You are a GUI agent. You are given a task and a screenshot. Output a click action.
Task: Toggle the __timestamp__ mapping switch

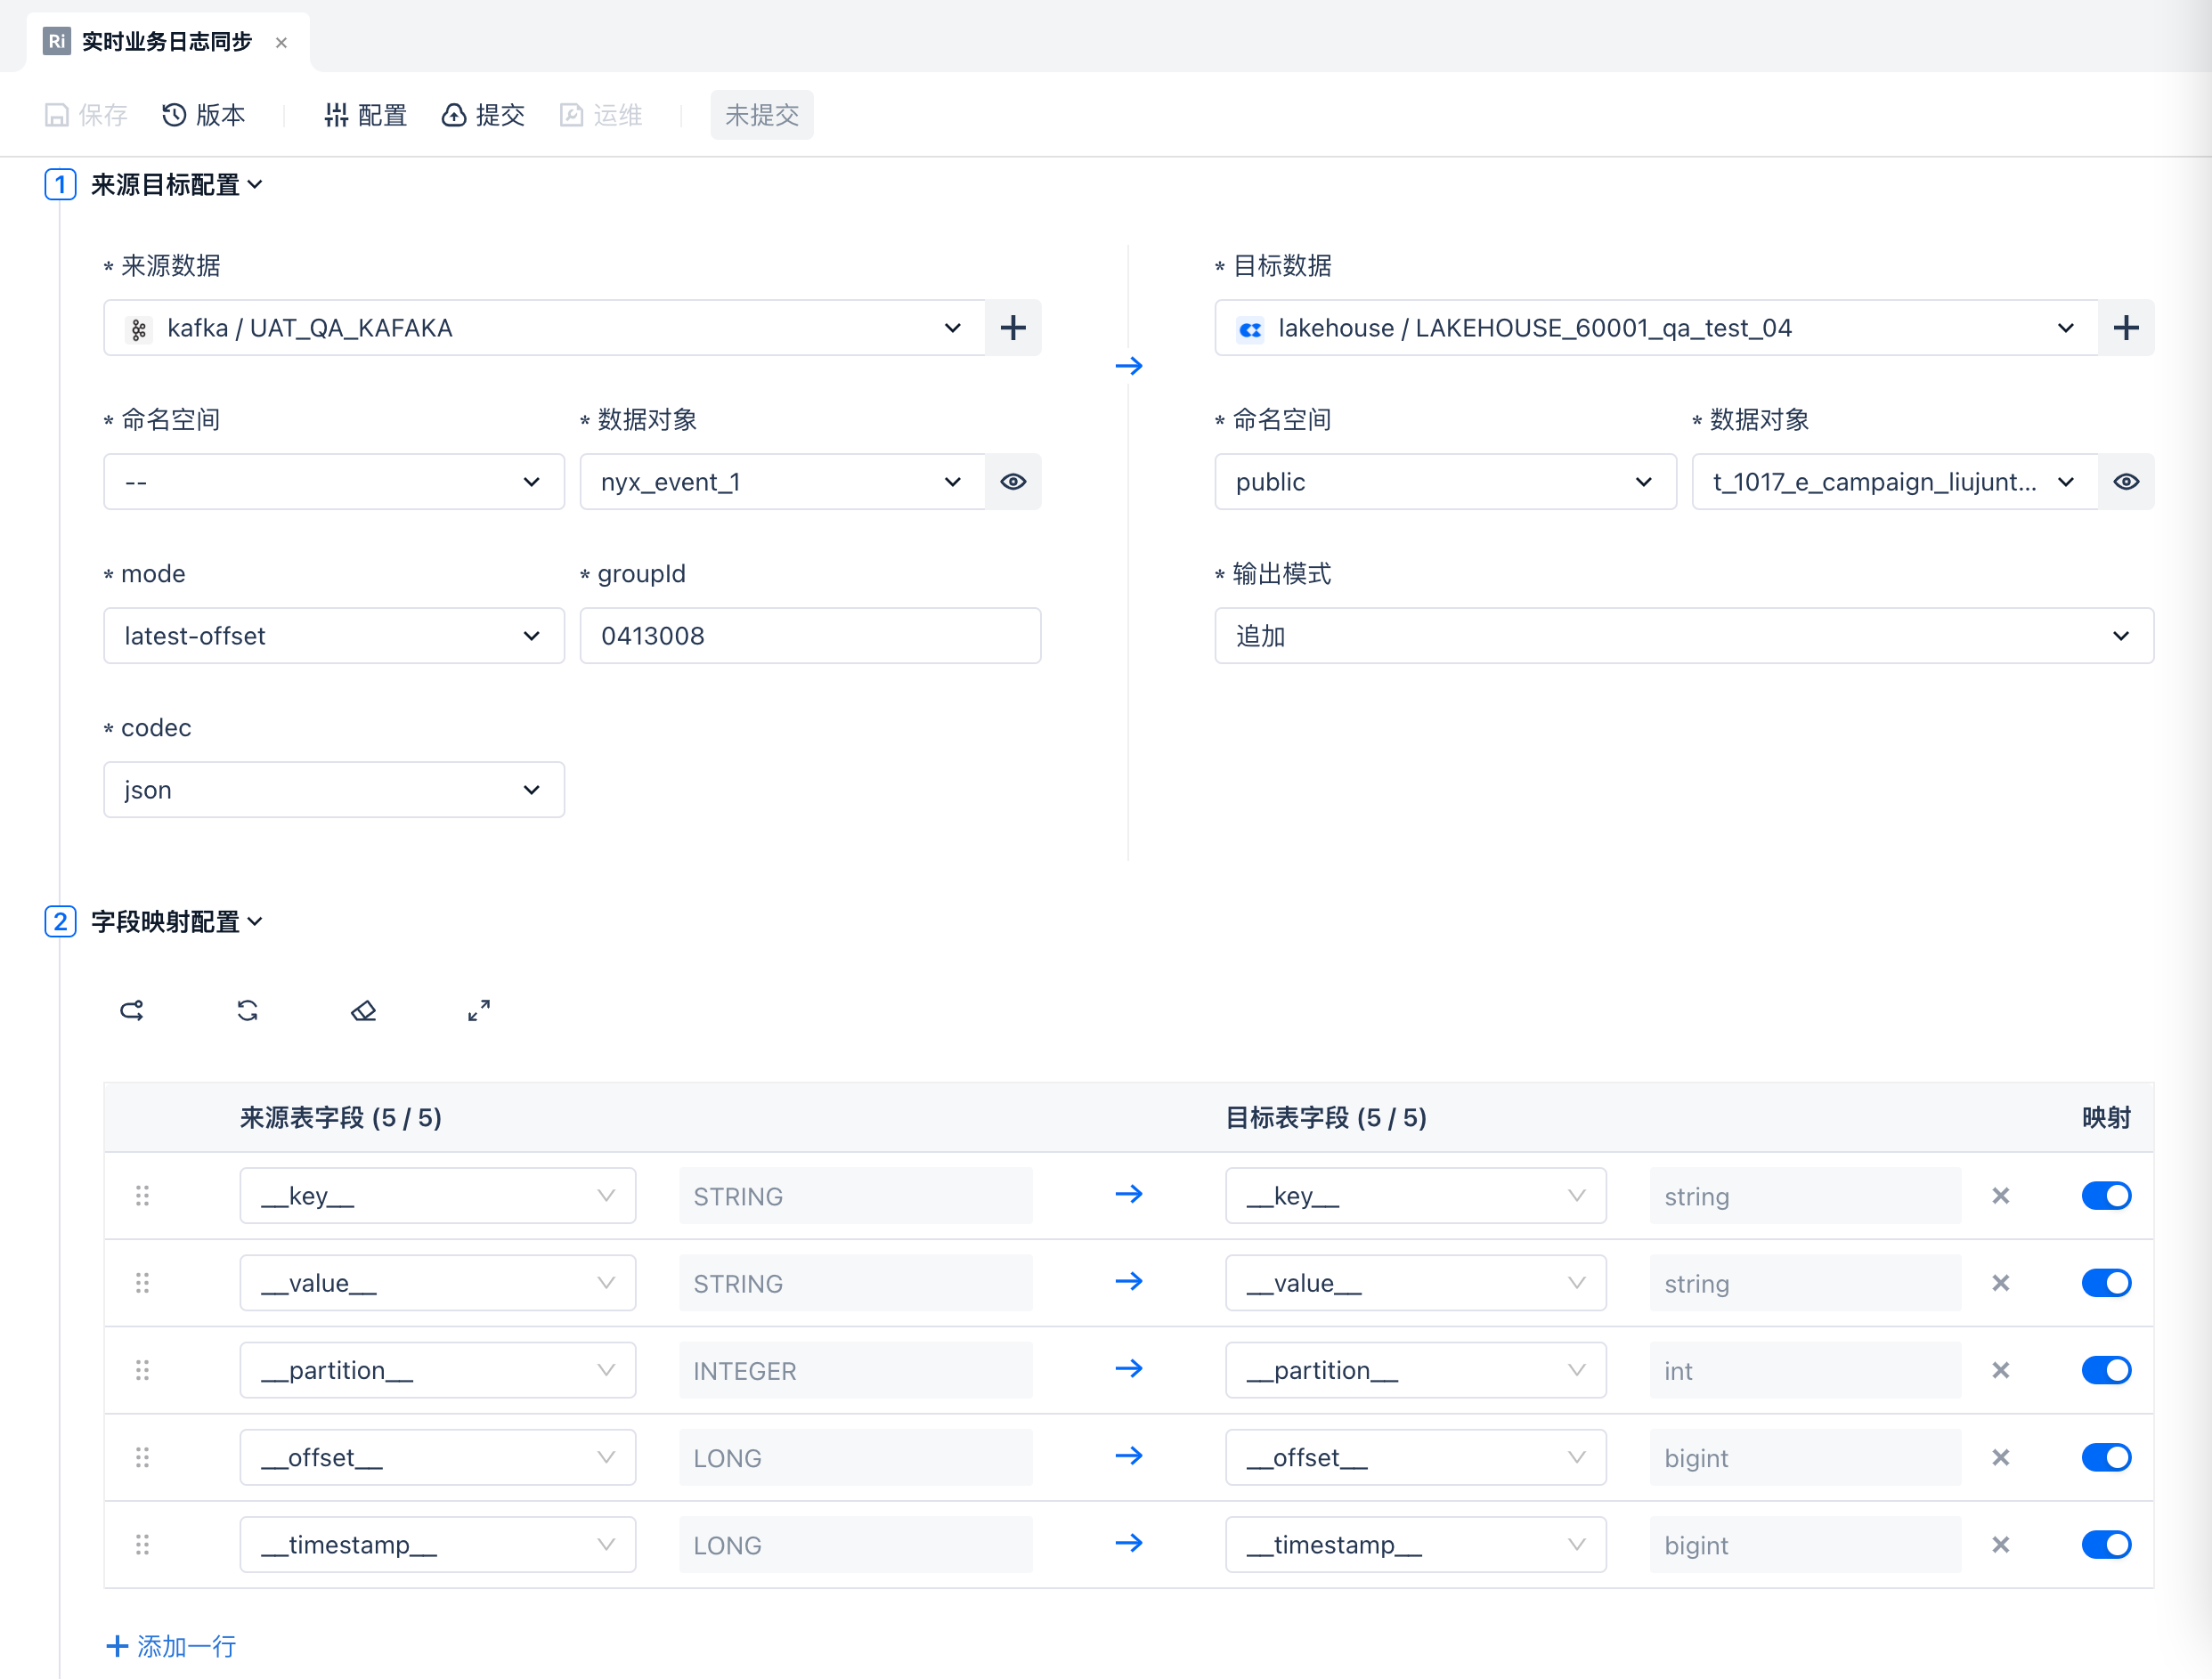(x=2105, y=1544)
